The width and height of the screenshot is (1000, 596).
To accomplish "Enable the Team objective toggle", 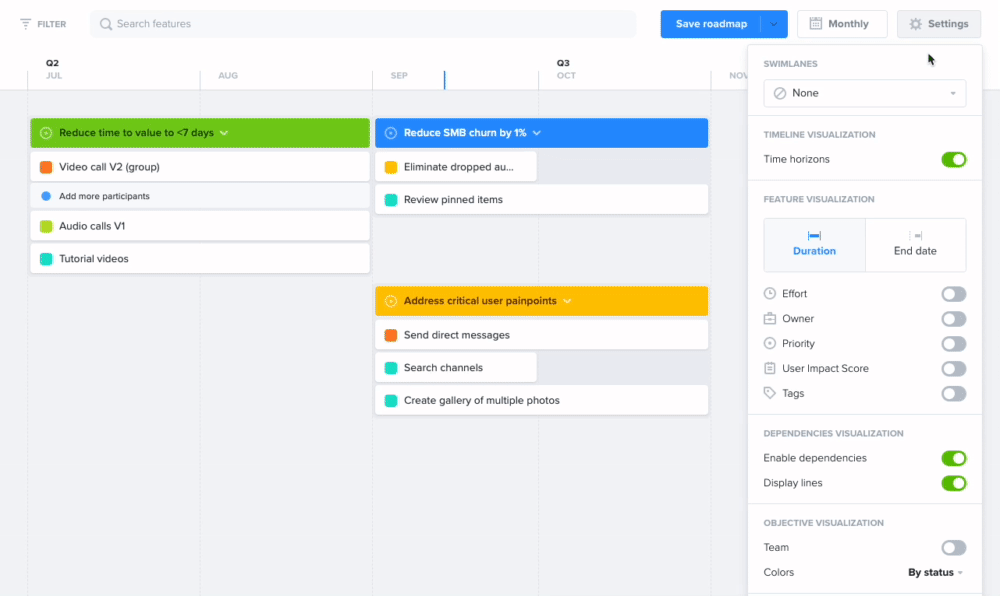I will (x=953, y=548).
